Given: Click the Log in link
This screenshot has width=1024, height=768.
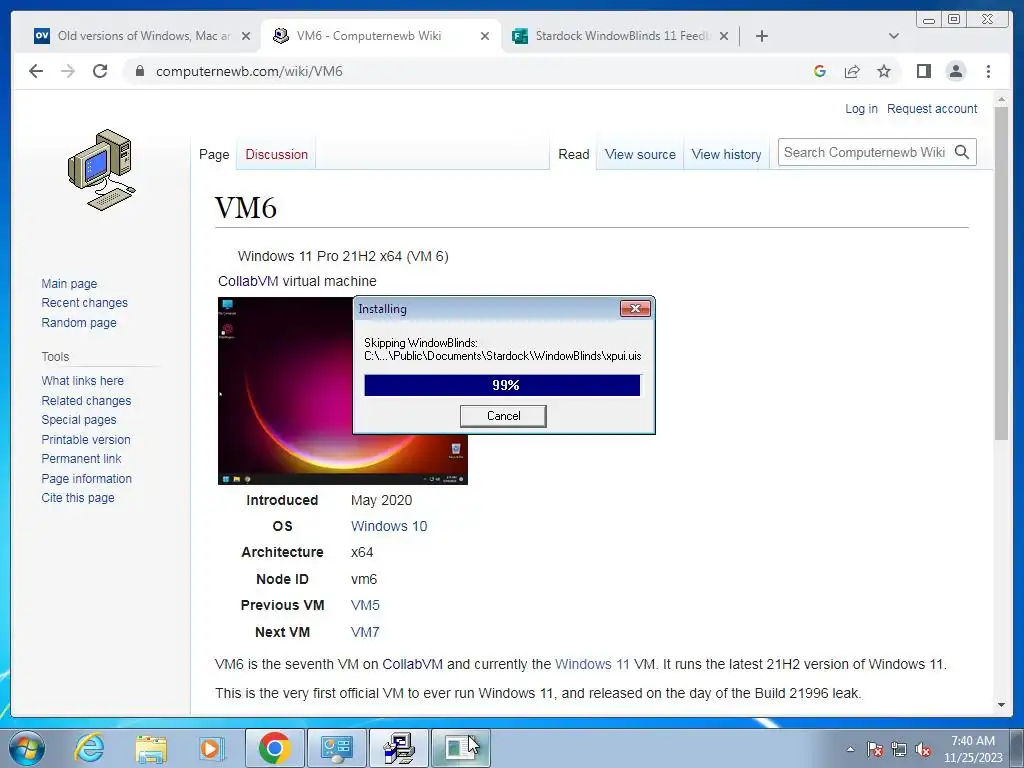Looking at the screenshot, I should 861,109.
